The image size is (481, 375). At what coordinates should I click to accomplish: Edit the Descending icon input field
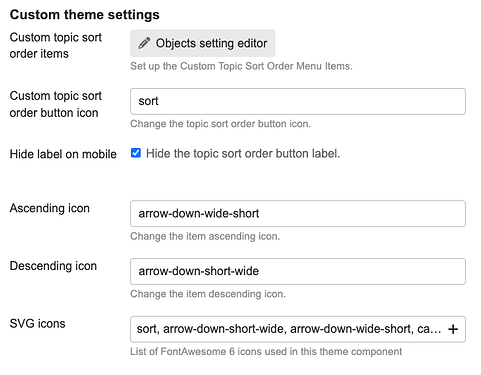coord(298,271)
